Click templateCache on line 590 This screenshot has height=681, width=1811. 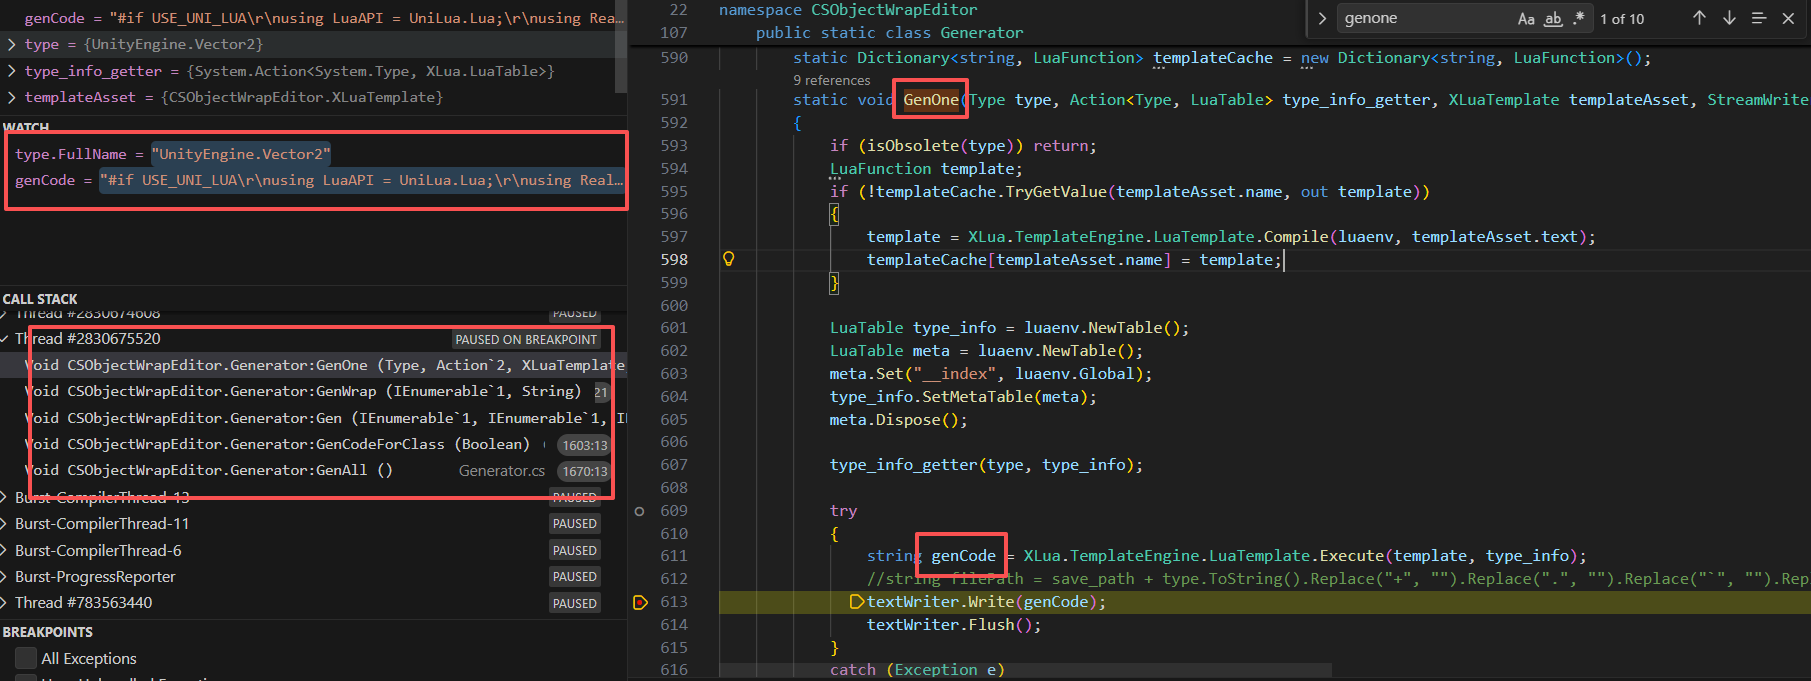coord(1213,58)
